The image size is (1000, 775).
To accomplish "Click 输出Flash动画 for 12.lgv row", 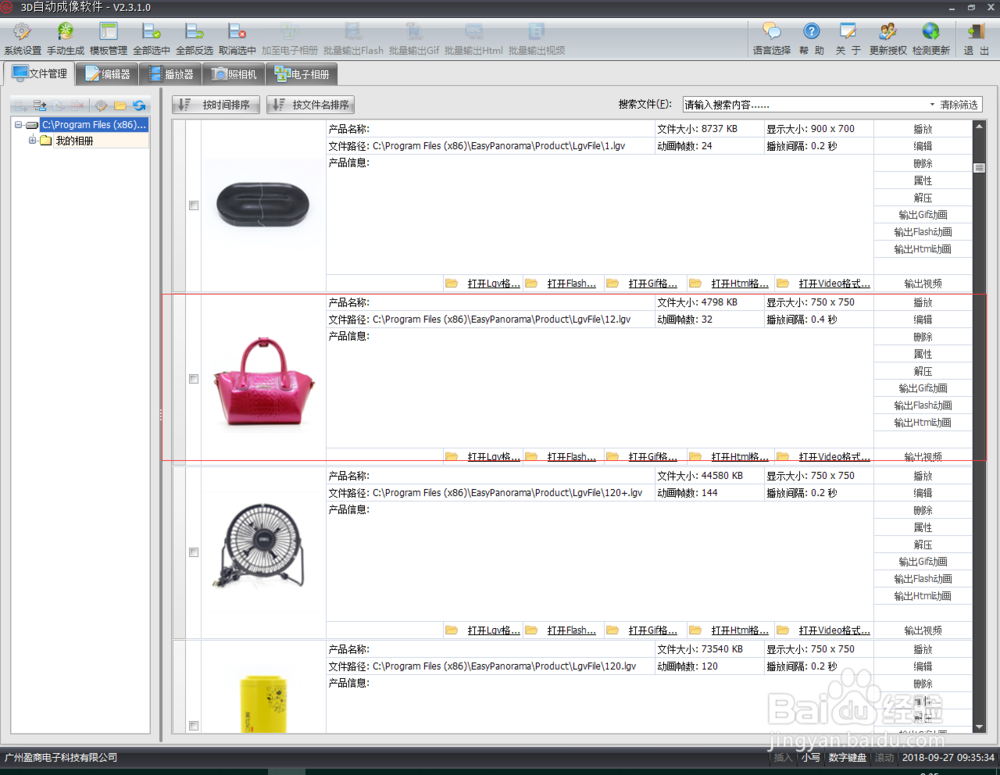I will coord(923,405).
